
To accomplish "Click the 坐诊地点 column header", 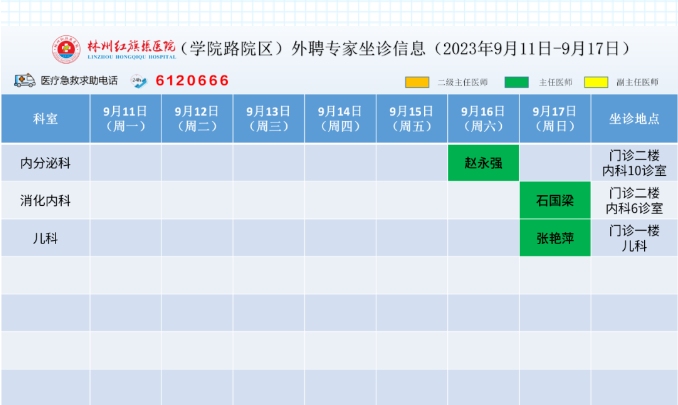I will (634, 118).
